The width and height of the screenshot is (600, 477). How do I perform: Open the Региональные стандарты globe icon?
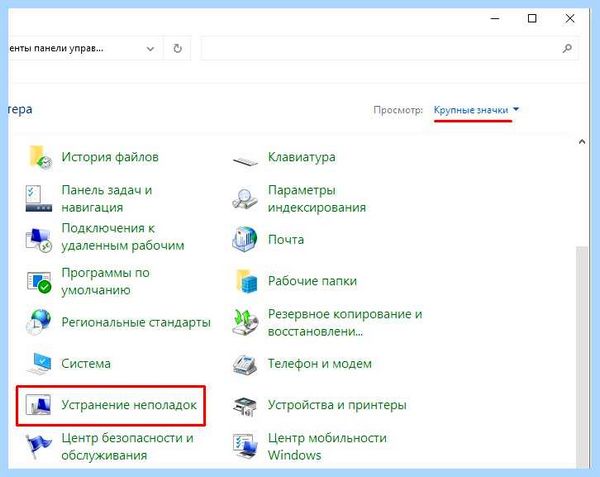click(39, 322)
